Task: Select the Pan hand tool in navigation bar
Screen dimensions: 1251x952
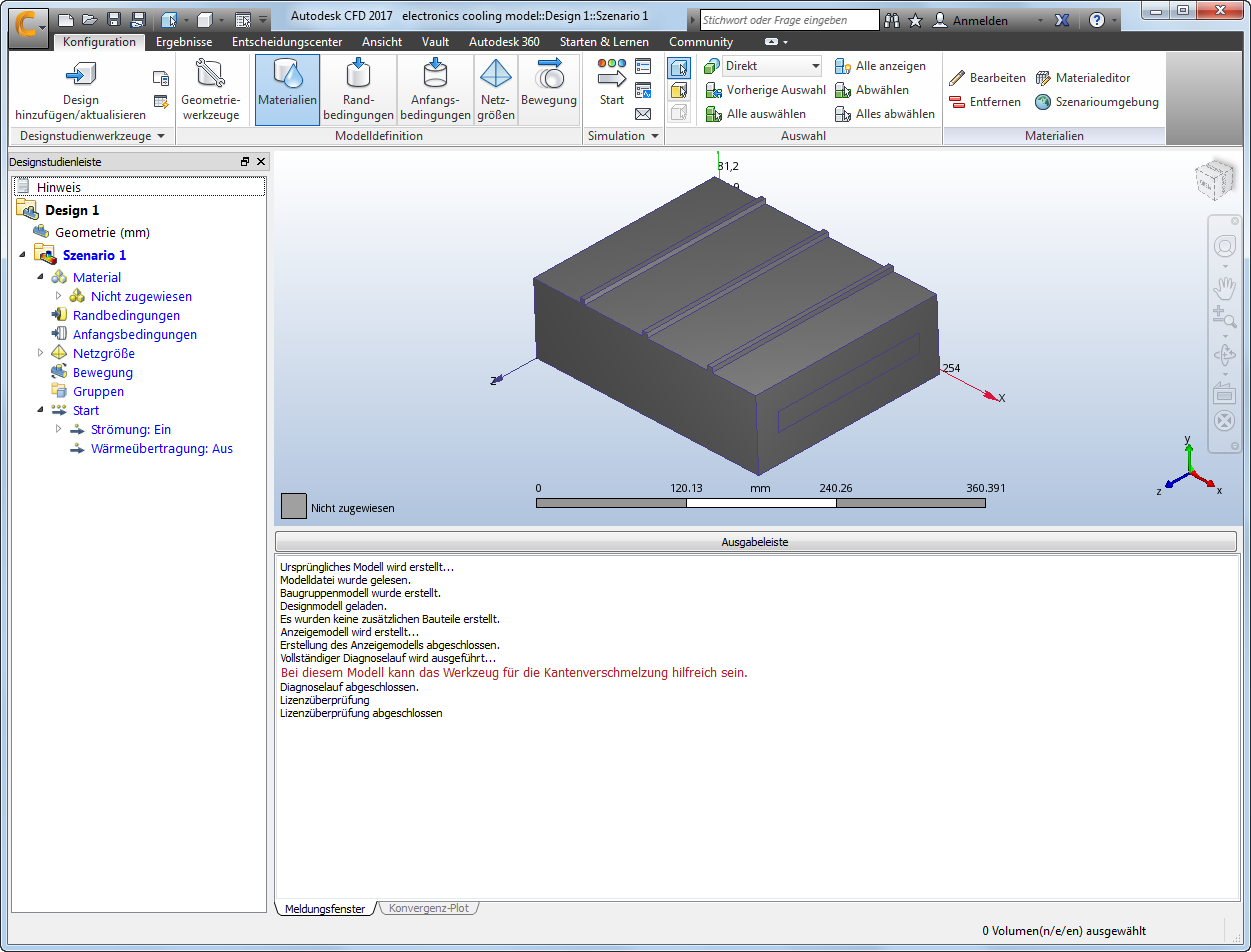Action: pos(1224,289)
